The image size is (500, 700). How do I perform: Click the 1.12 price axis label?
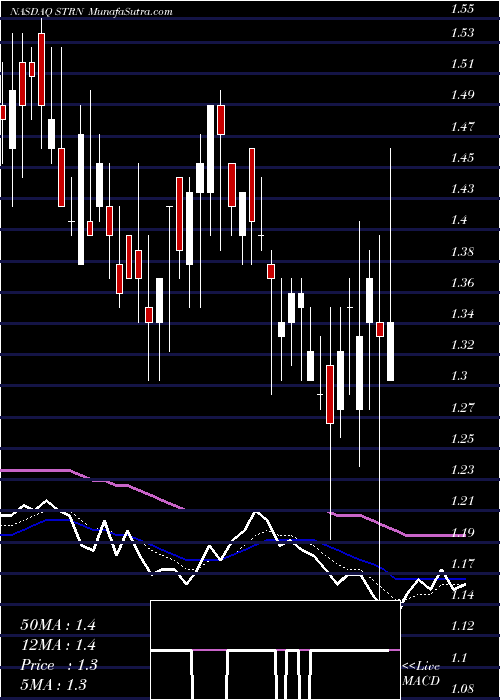(462, 626)
